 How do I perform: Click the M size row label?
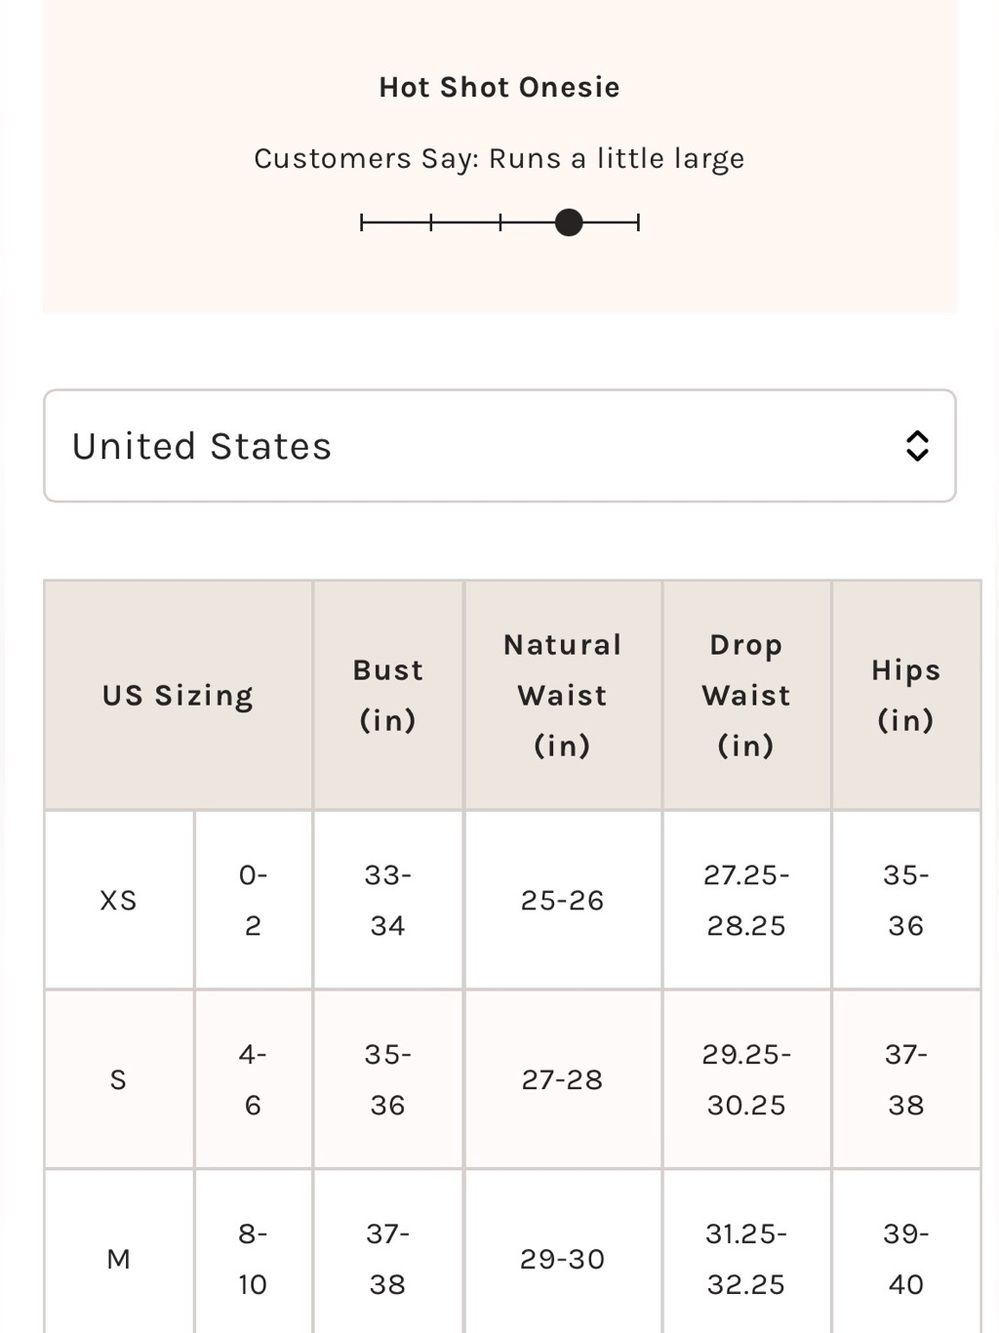click(119, 1259)
